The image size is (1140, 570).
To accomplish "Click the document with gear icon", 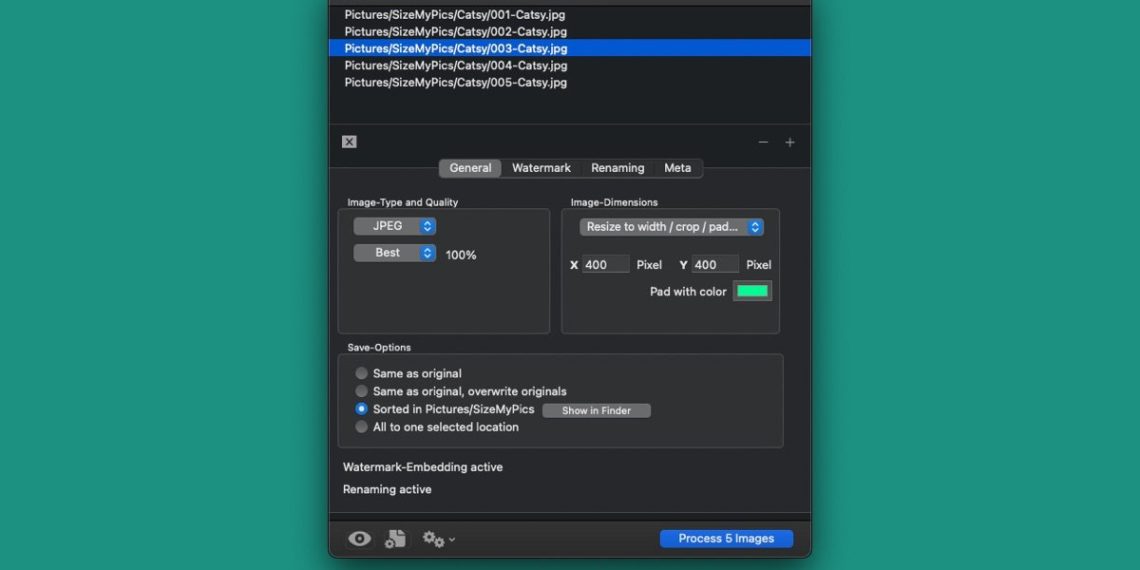I will point(396,539).
